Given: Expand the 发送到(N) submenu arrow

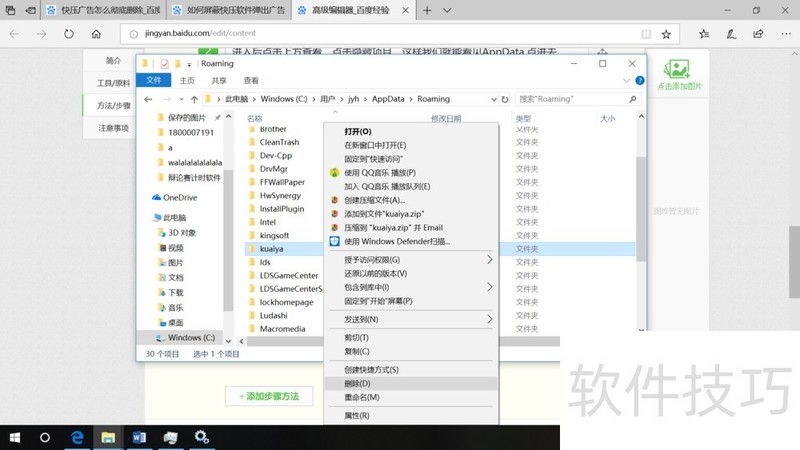Looking at the screenshot, I should pos(490,319).
